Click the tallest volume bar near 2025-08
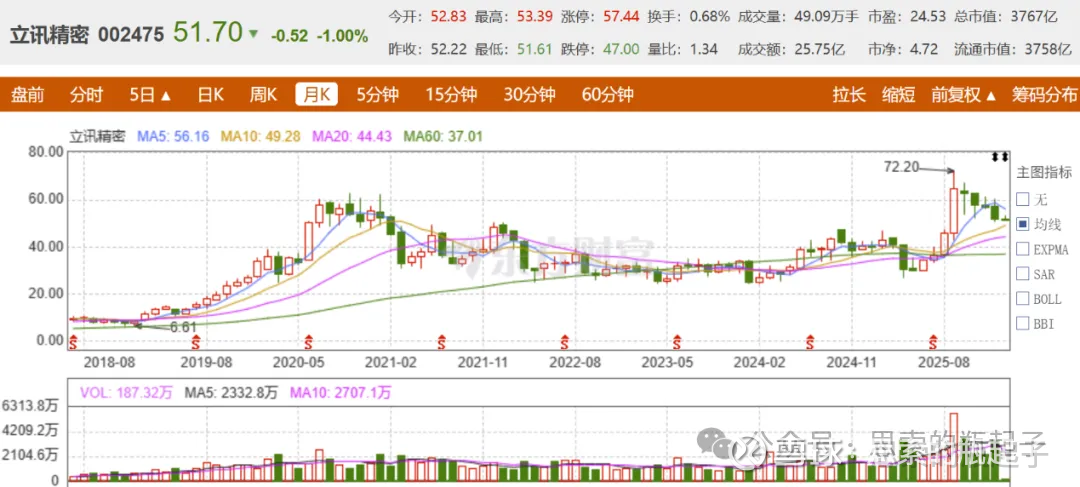The height and width of the screenshot is (487, 1080). click(953, 447)
